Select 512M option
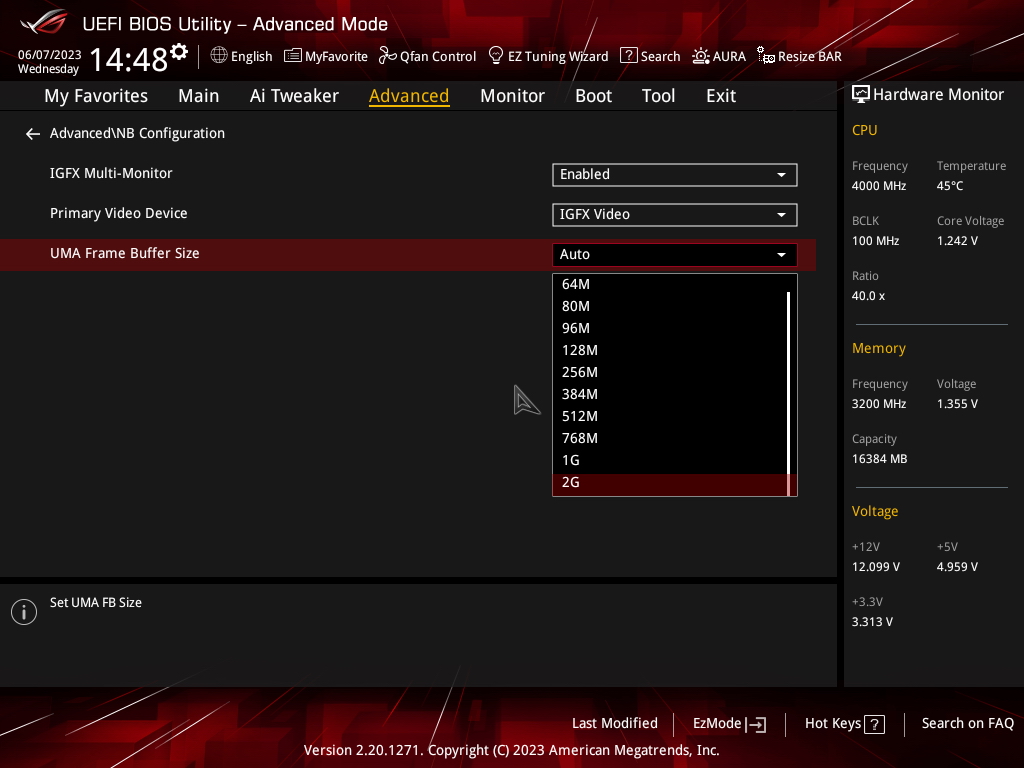1024x768 pixels. pos(670,416)
